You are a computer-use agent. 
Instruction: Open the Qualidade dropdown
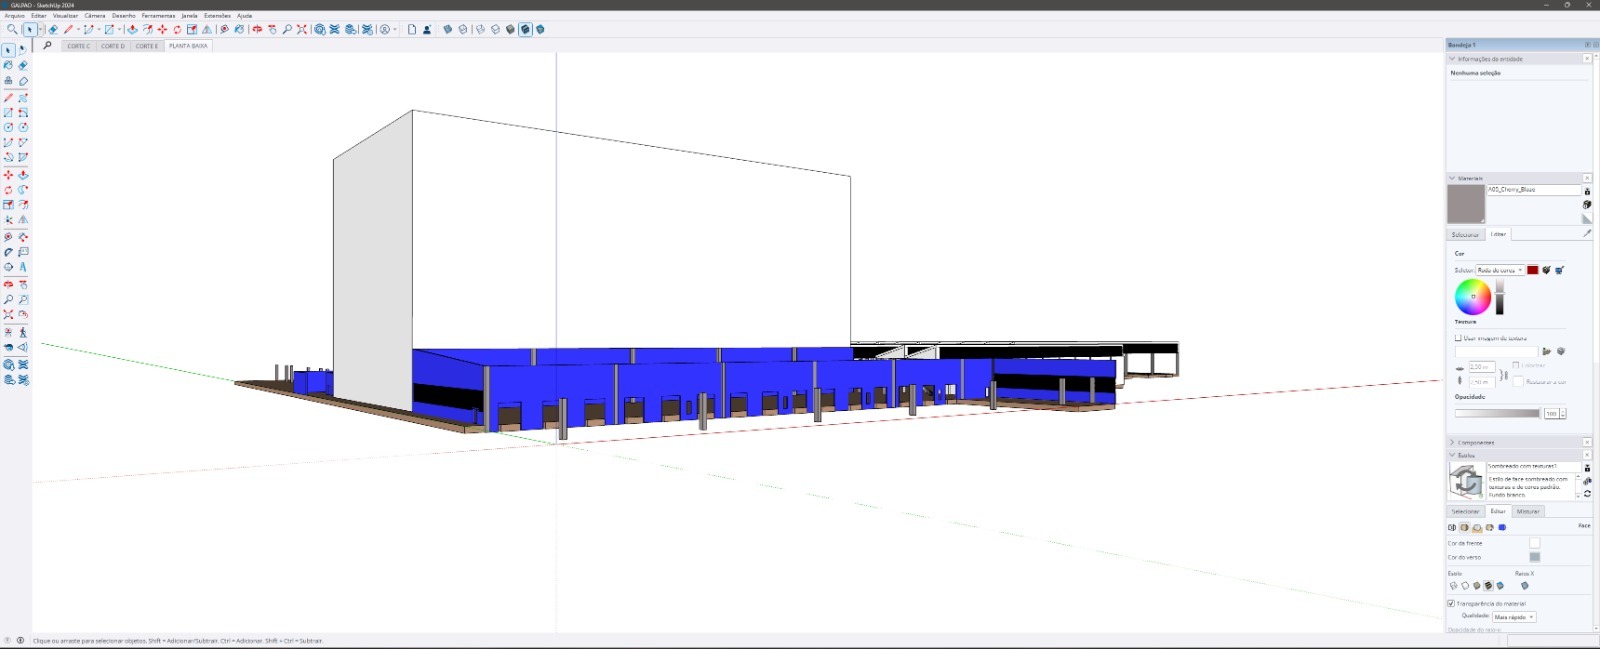pyautogui.click(x=1514, y=617)
